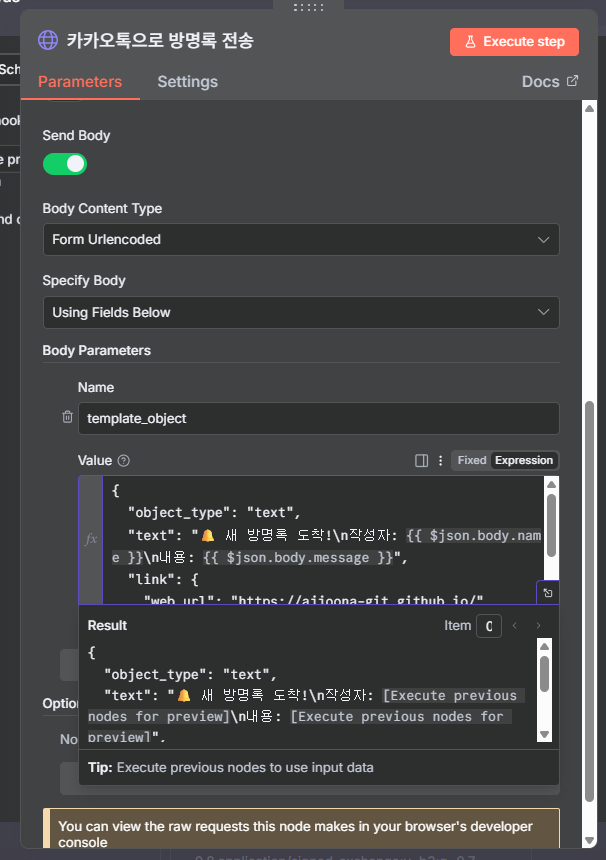Click the fx icon in the expression editor
This screenshot has height=860, width=606.
point(91,539)
